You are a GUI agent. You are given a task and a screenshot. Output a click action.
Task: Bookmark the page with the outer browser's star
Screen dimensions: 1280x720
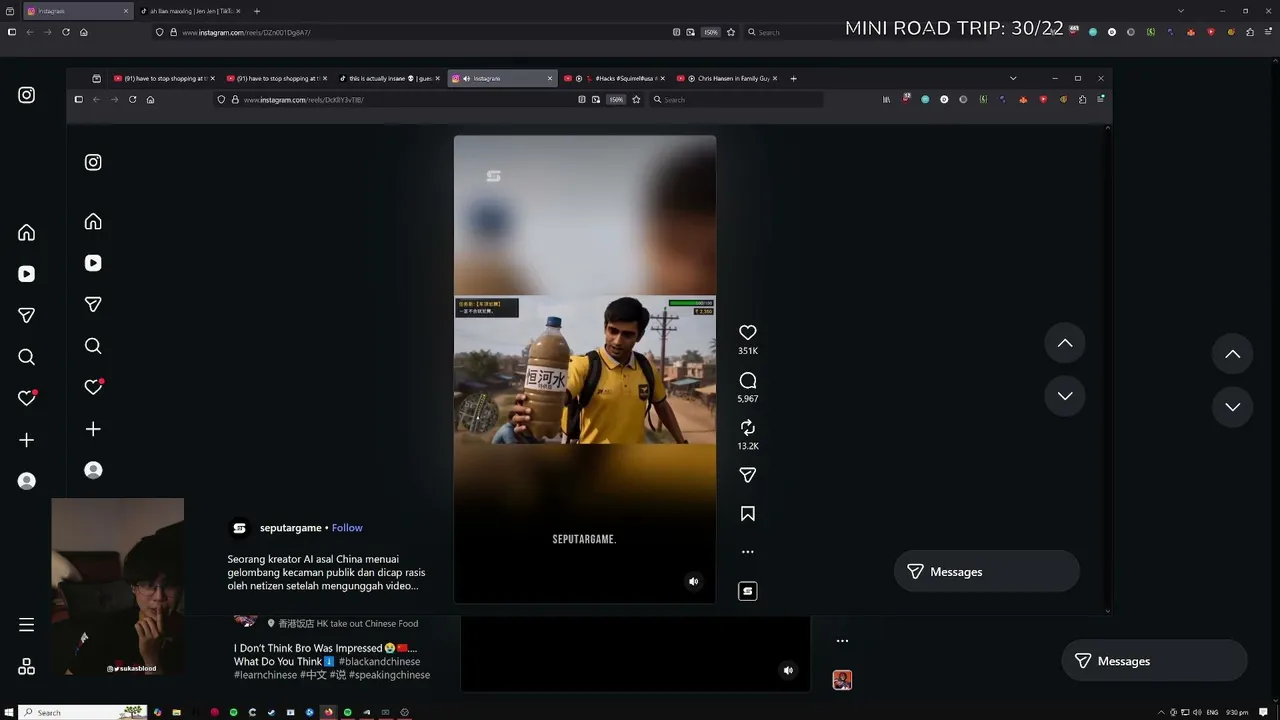click(731, 32)
